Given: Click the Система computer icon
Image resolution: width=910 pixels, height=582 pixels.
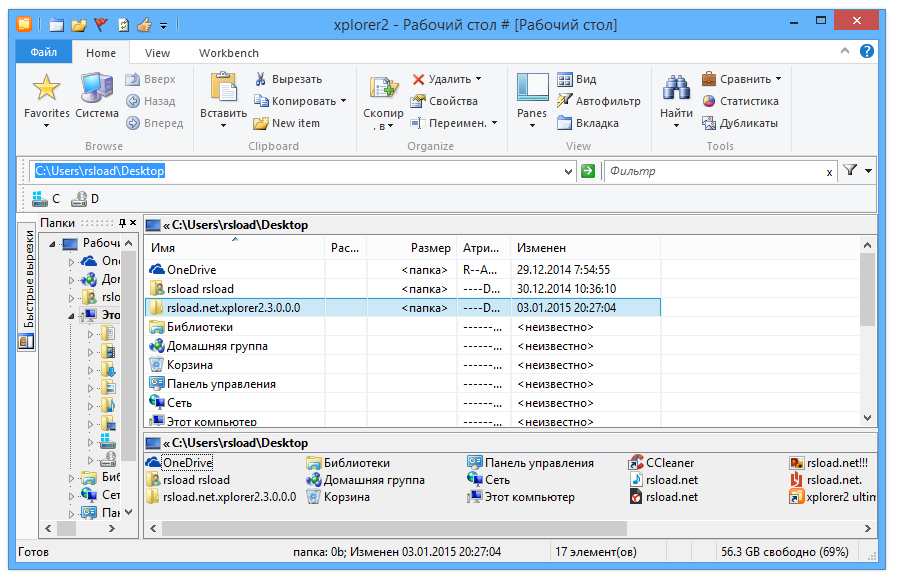Looking at the screenshot, I should coord(97,96).
